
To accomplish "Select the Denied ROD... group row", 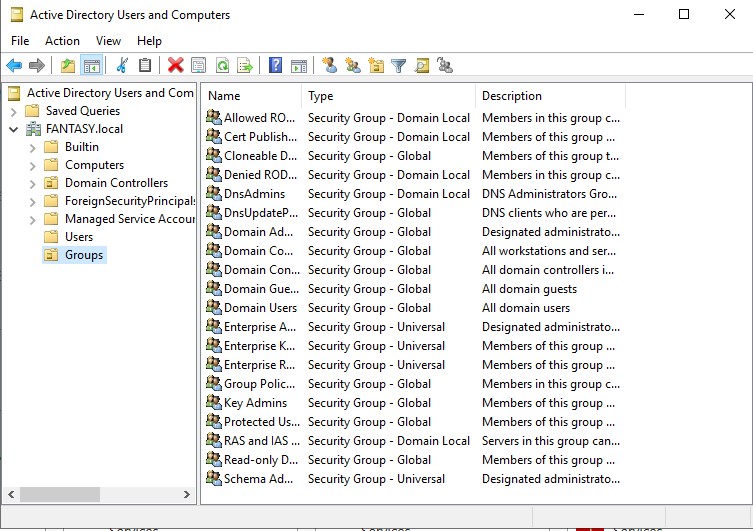I will (x=413, y=175).
